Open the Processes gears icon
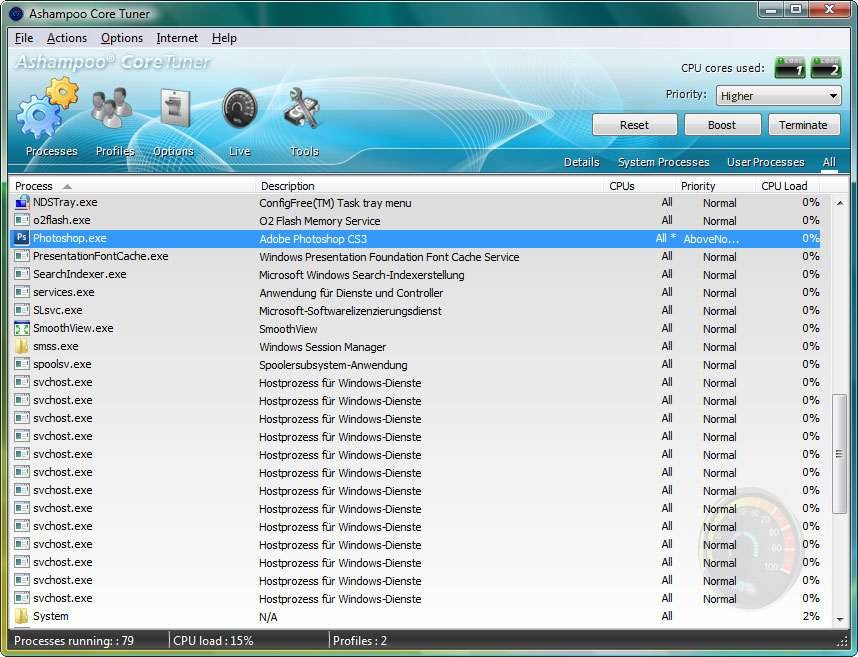Image resolution: width=858 pixels, height=657 pixels. click(x=47, y=112)
